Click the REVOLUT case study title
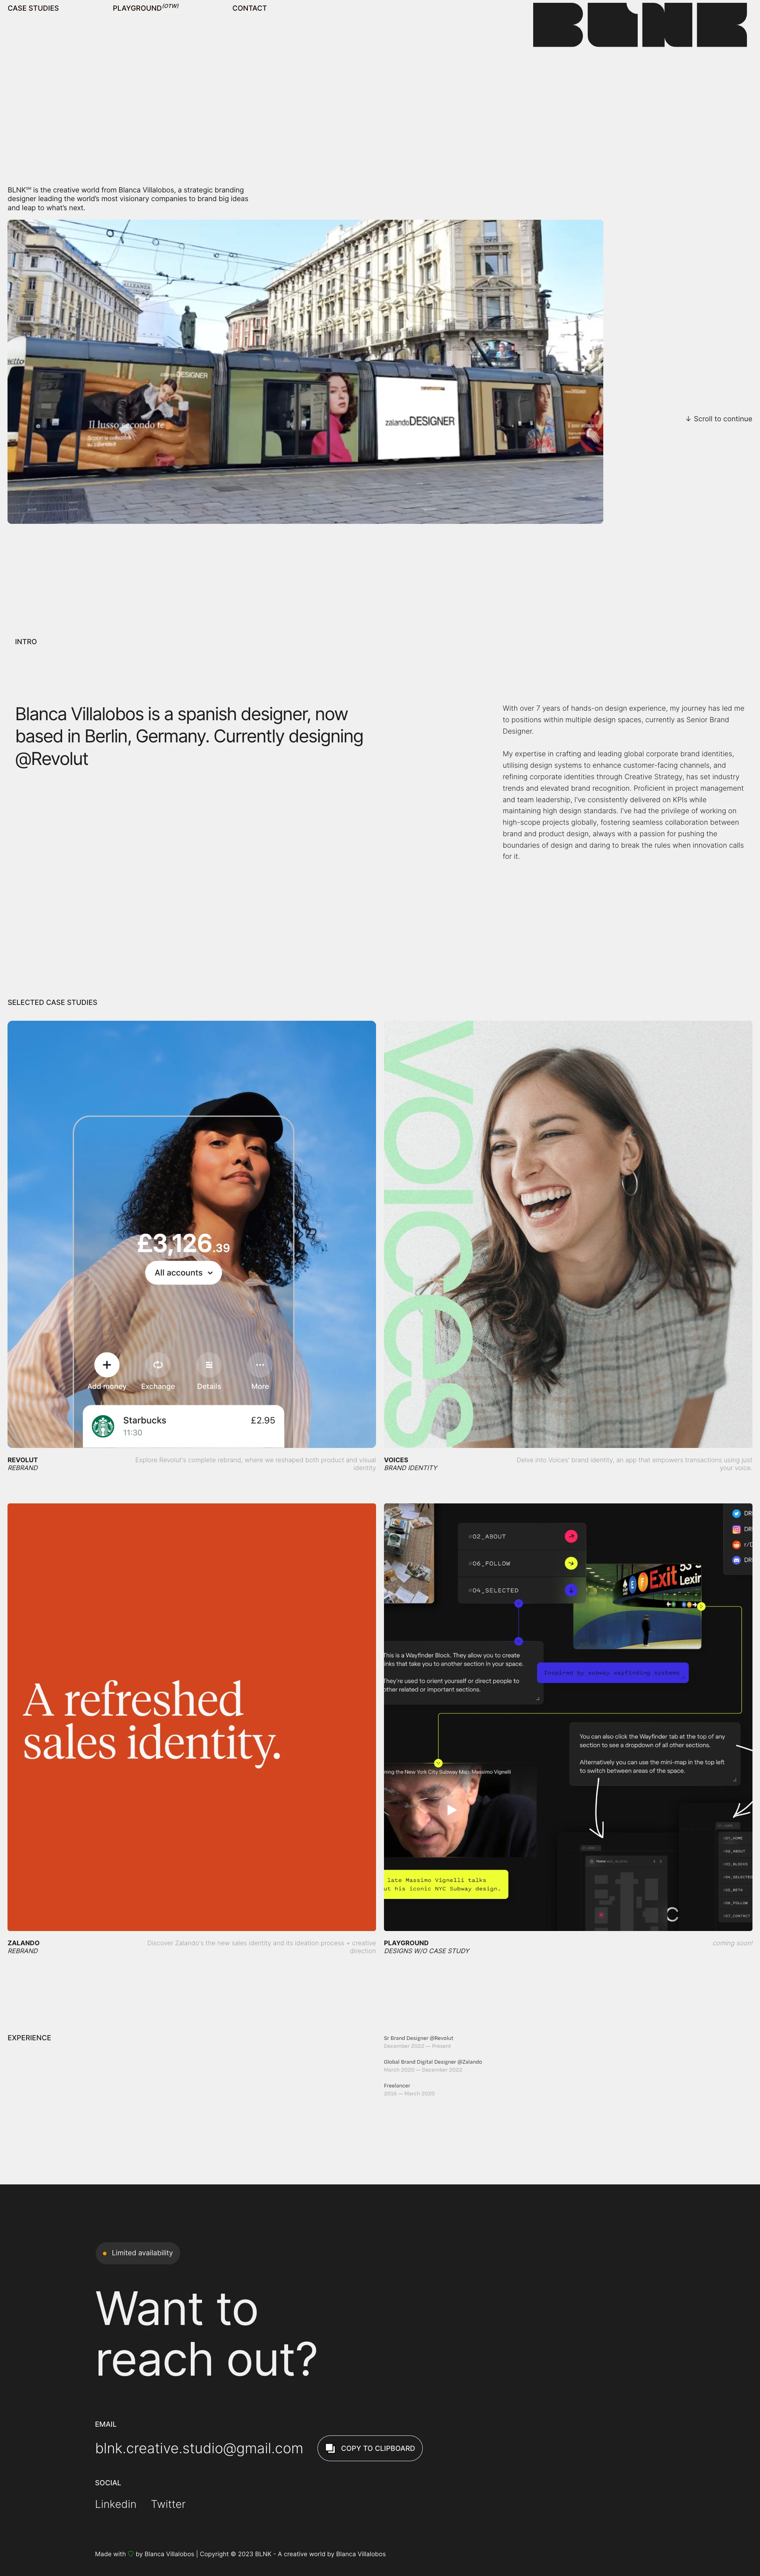 point(23,1460)
